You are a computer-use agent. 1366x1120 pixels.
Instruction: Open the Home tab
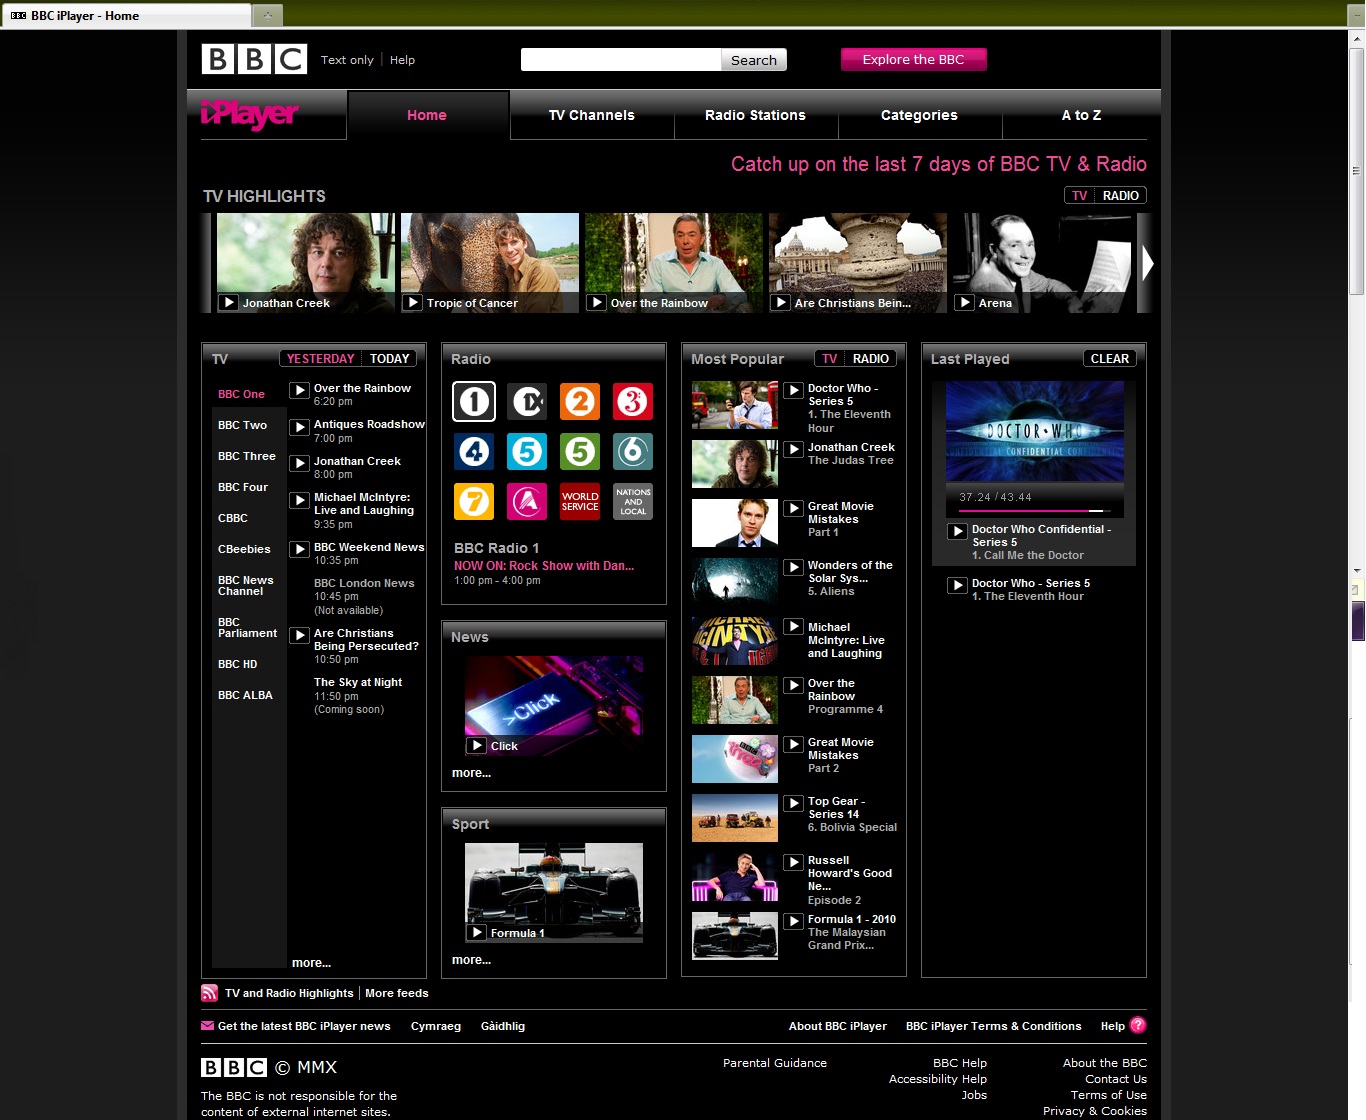click(427, 115)
